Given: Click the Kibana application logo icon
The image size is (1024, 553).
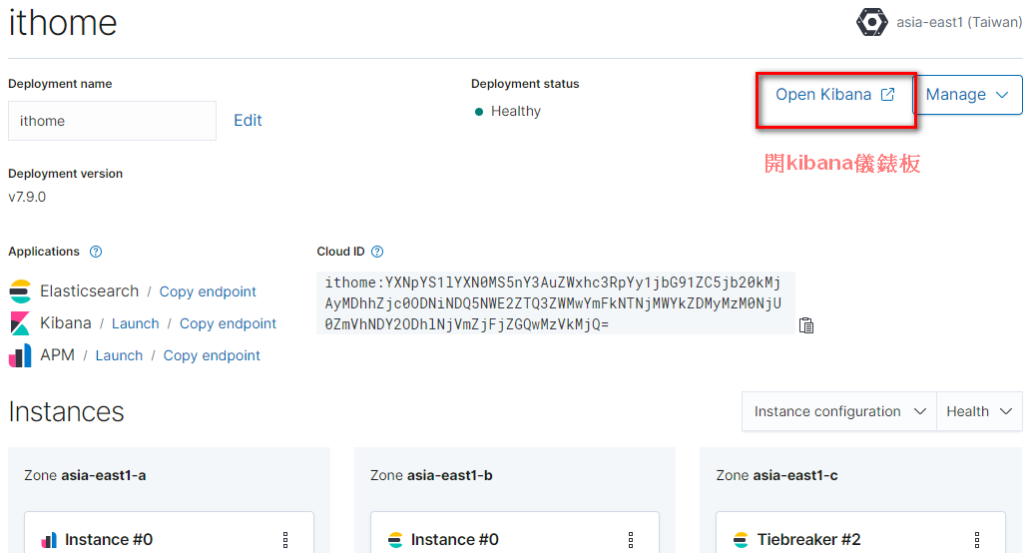Looking at the screenshot, I should [x=20, y=323].
